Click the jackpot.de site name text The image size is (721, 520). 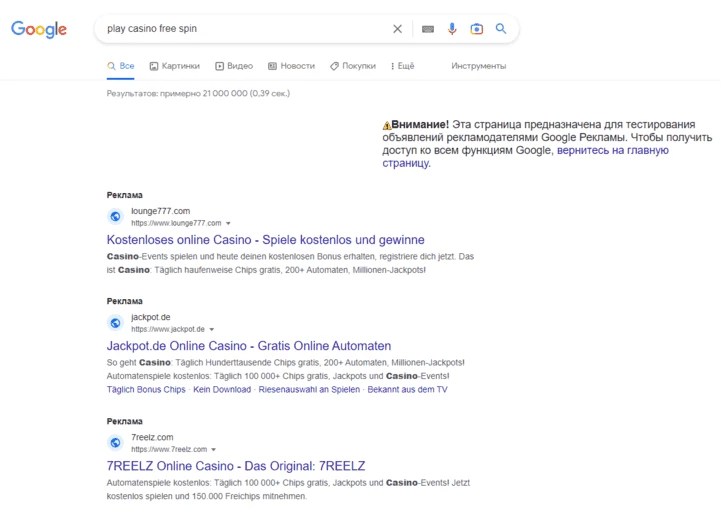click(151, 317)
